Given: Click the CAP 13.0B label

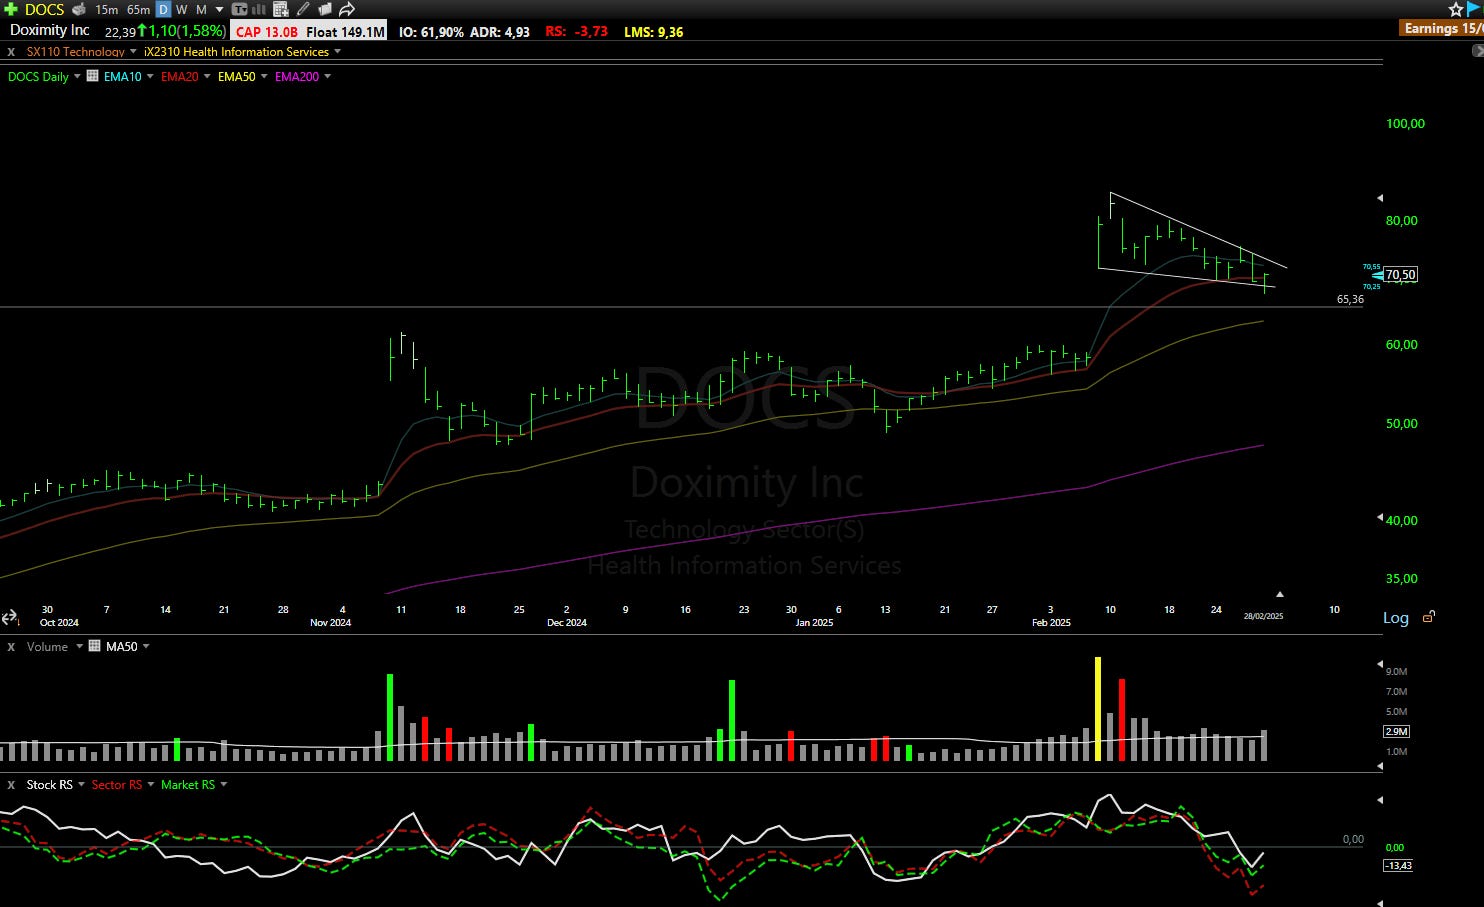Looking at the screenshot, I should pyautogui.click(x=267, y=32).
